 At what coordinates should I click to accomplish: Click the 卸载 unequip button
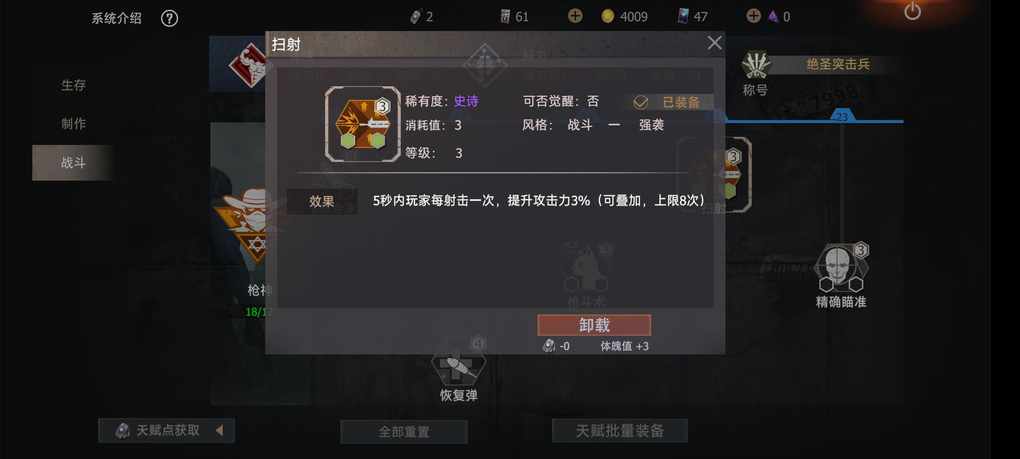594,325
